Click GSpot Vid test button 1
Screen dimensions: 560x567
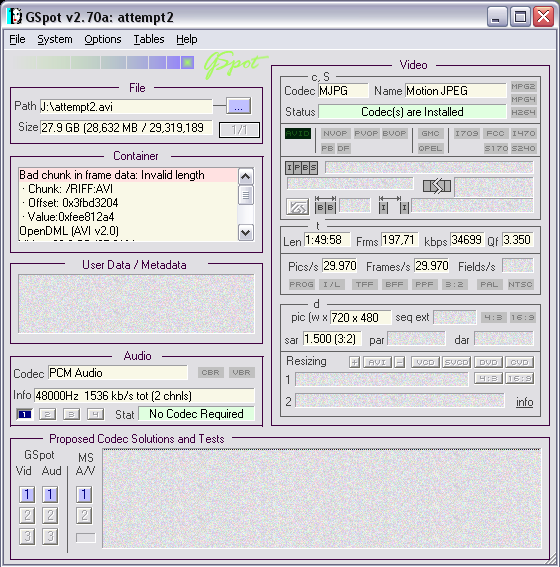pos(27,494)
